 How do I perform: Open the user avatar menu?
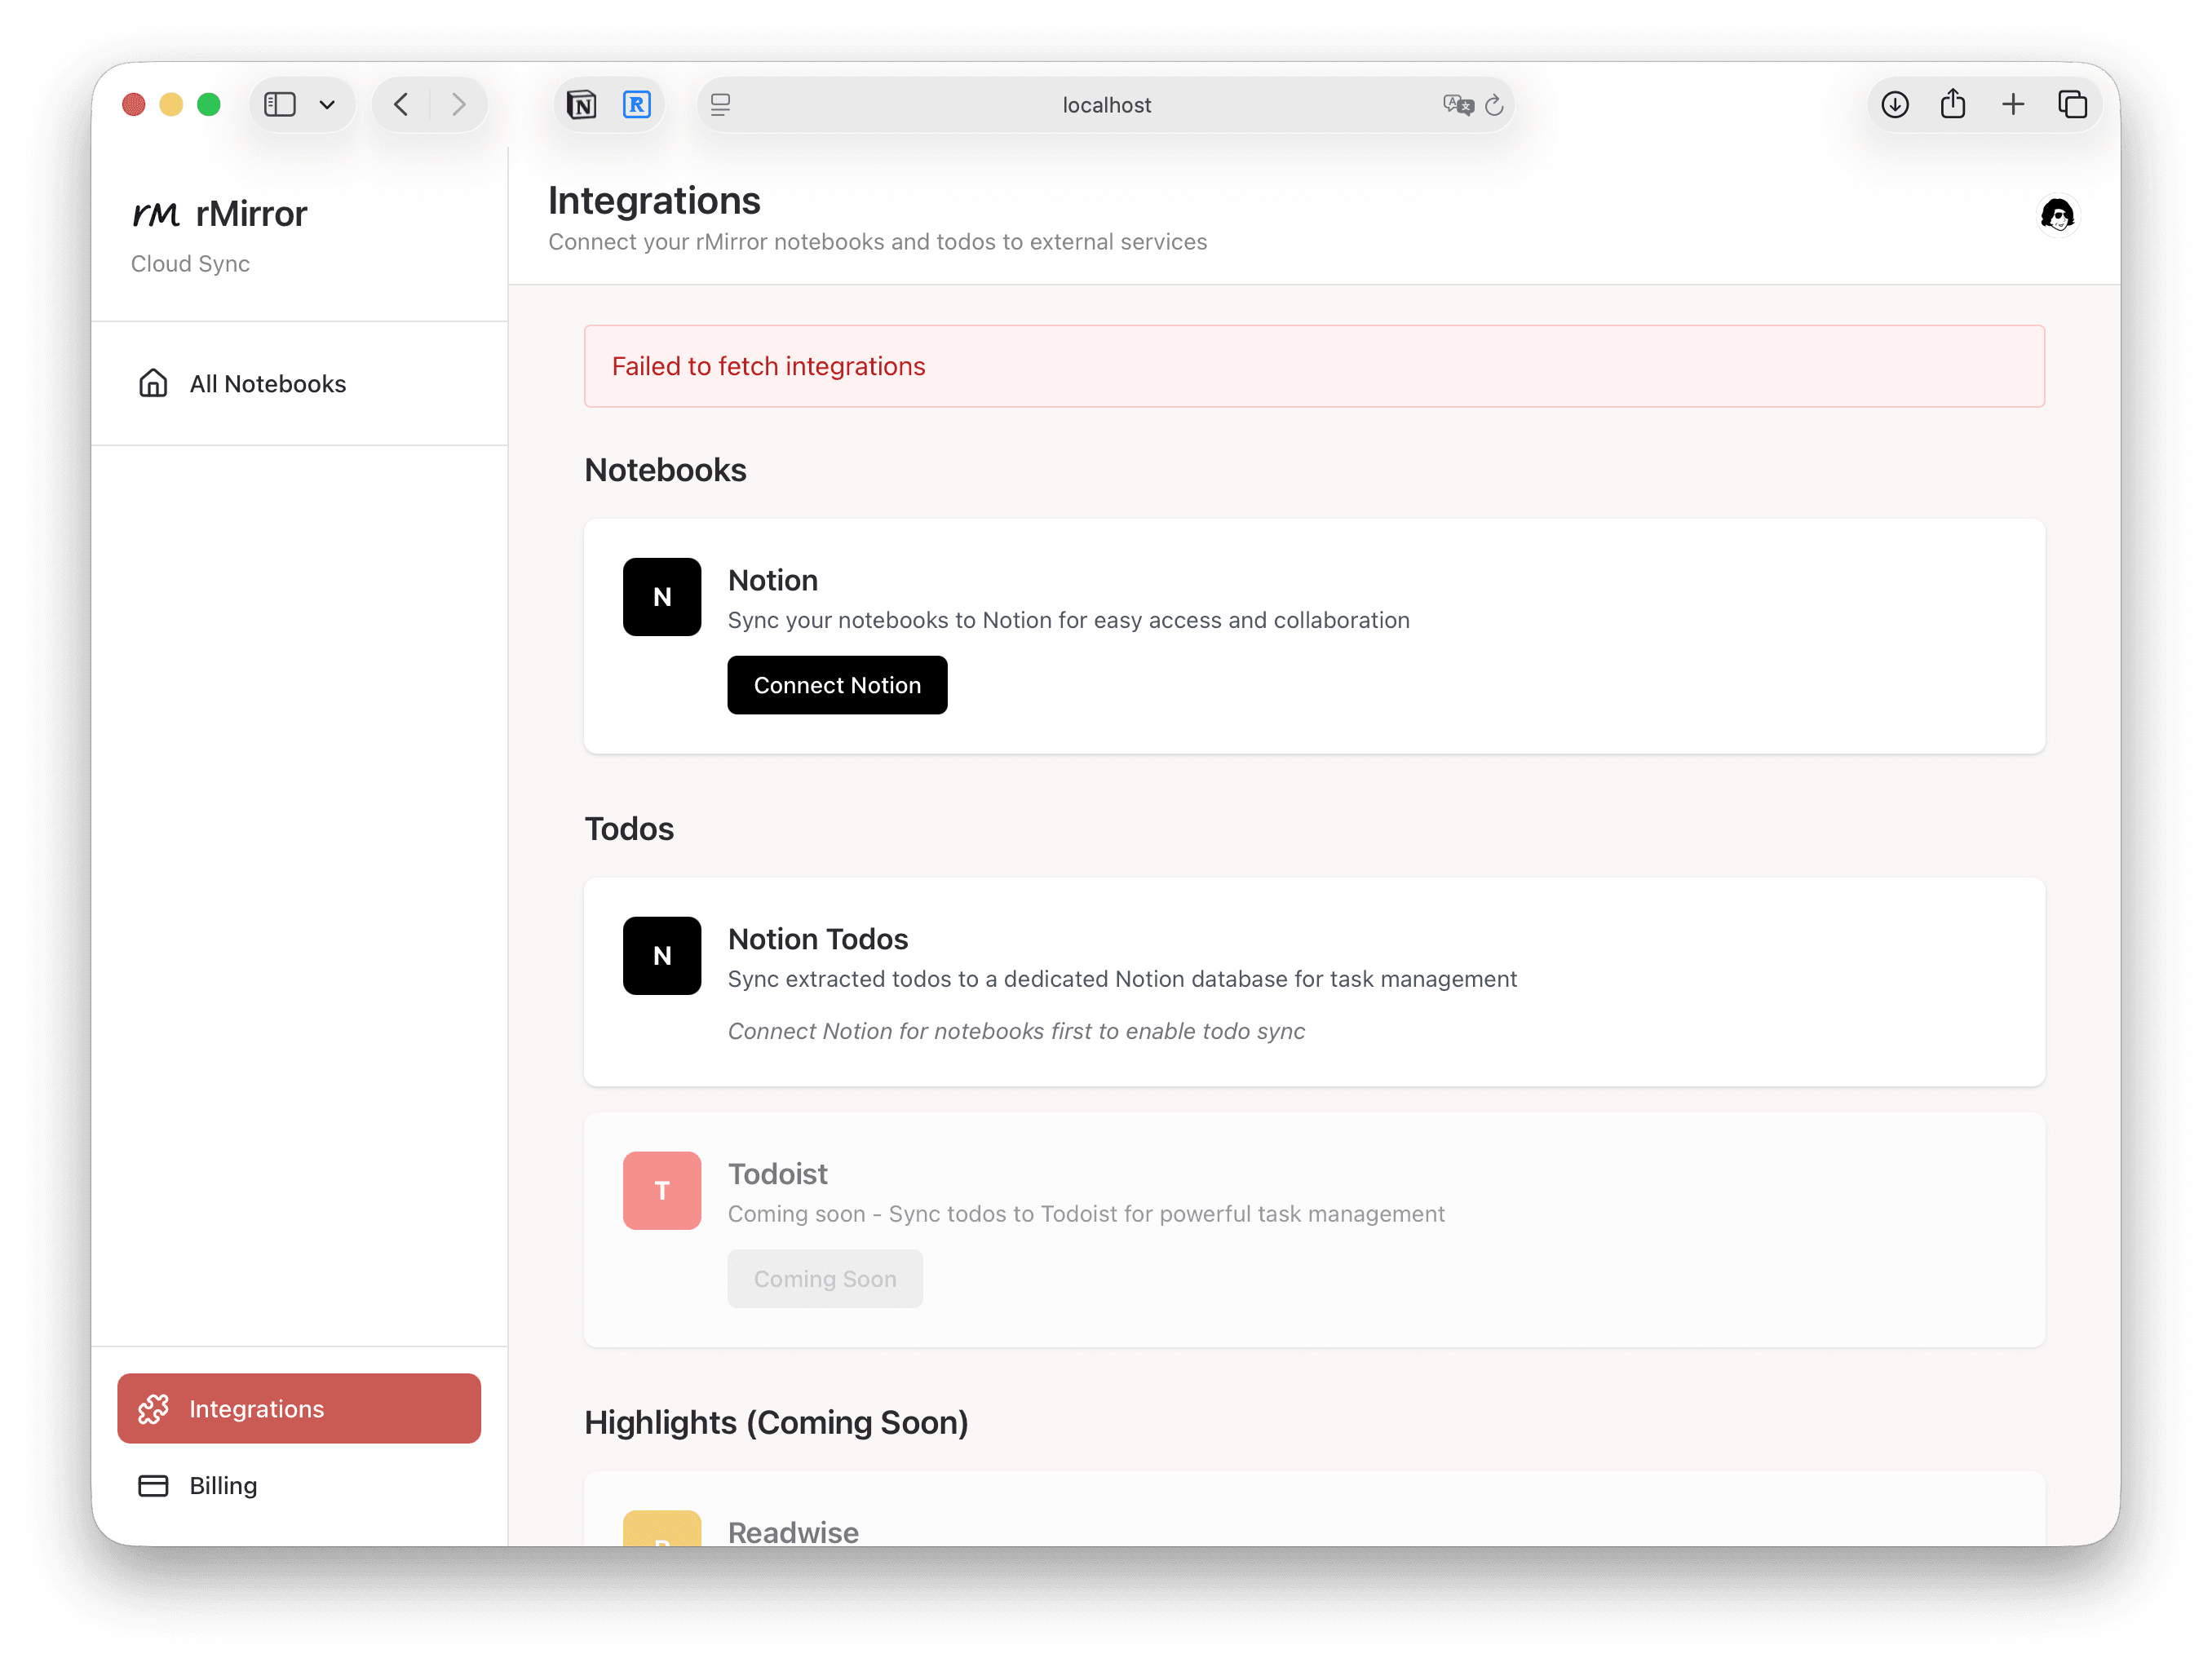point(2057,215)
